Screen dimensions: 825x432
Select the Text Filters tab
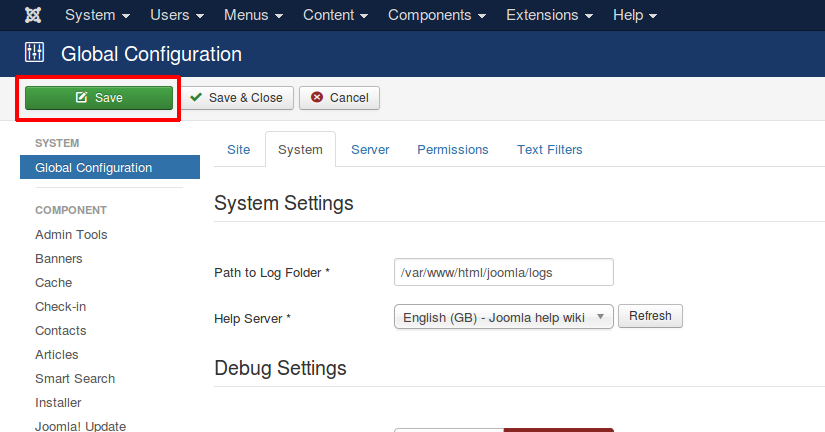click(x=549, y=150)
